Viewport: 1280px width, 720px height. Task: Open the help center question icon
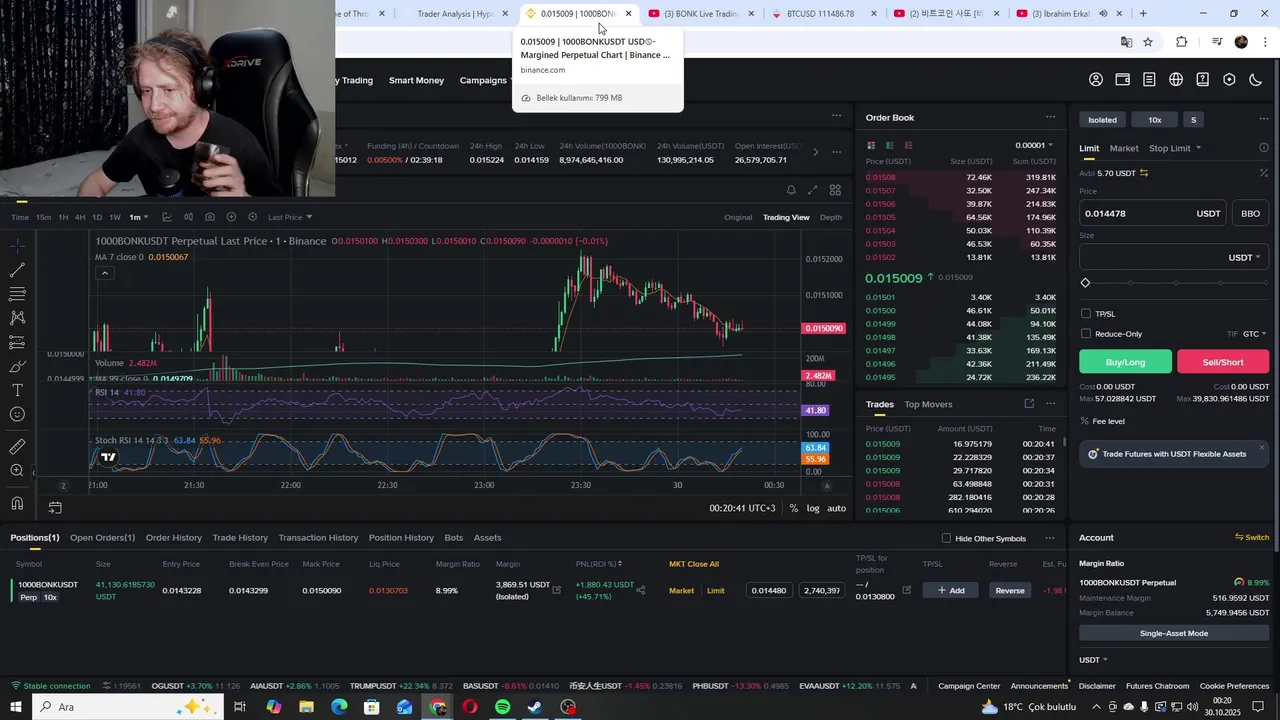[1203, 80]
